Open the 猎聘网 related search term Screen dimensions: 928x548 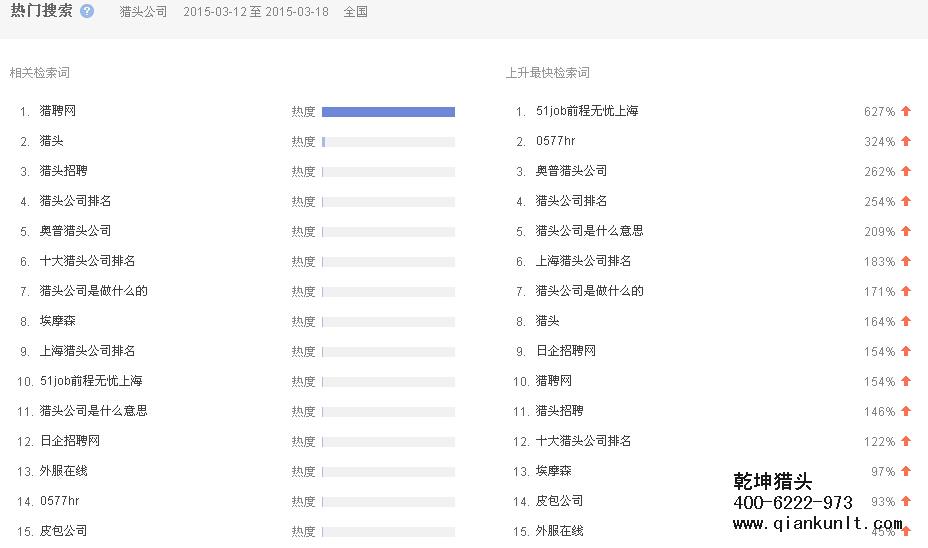58,111
